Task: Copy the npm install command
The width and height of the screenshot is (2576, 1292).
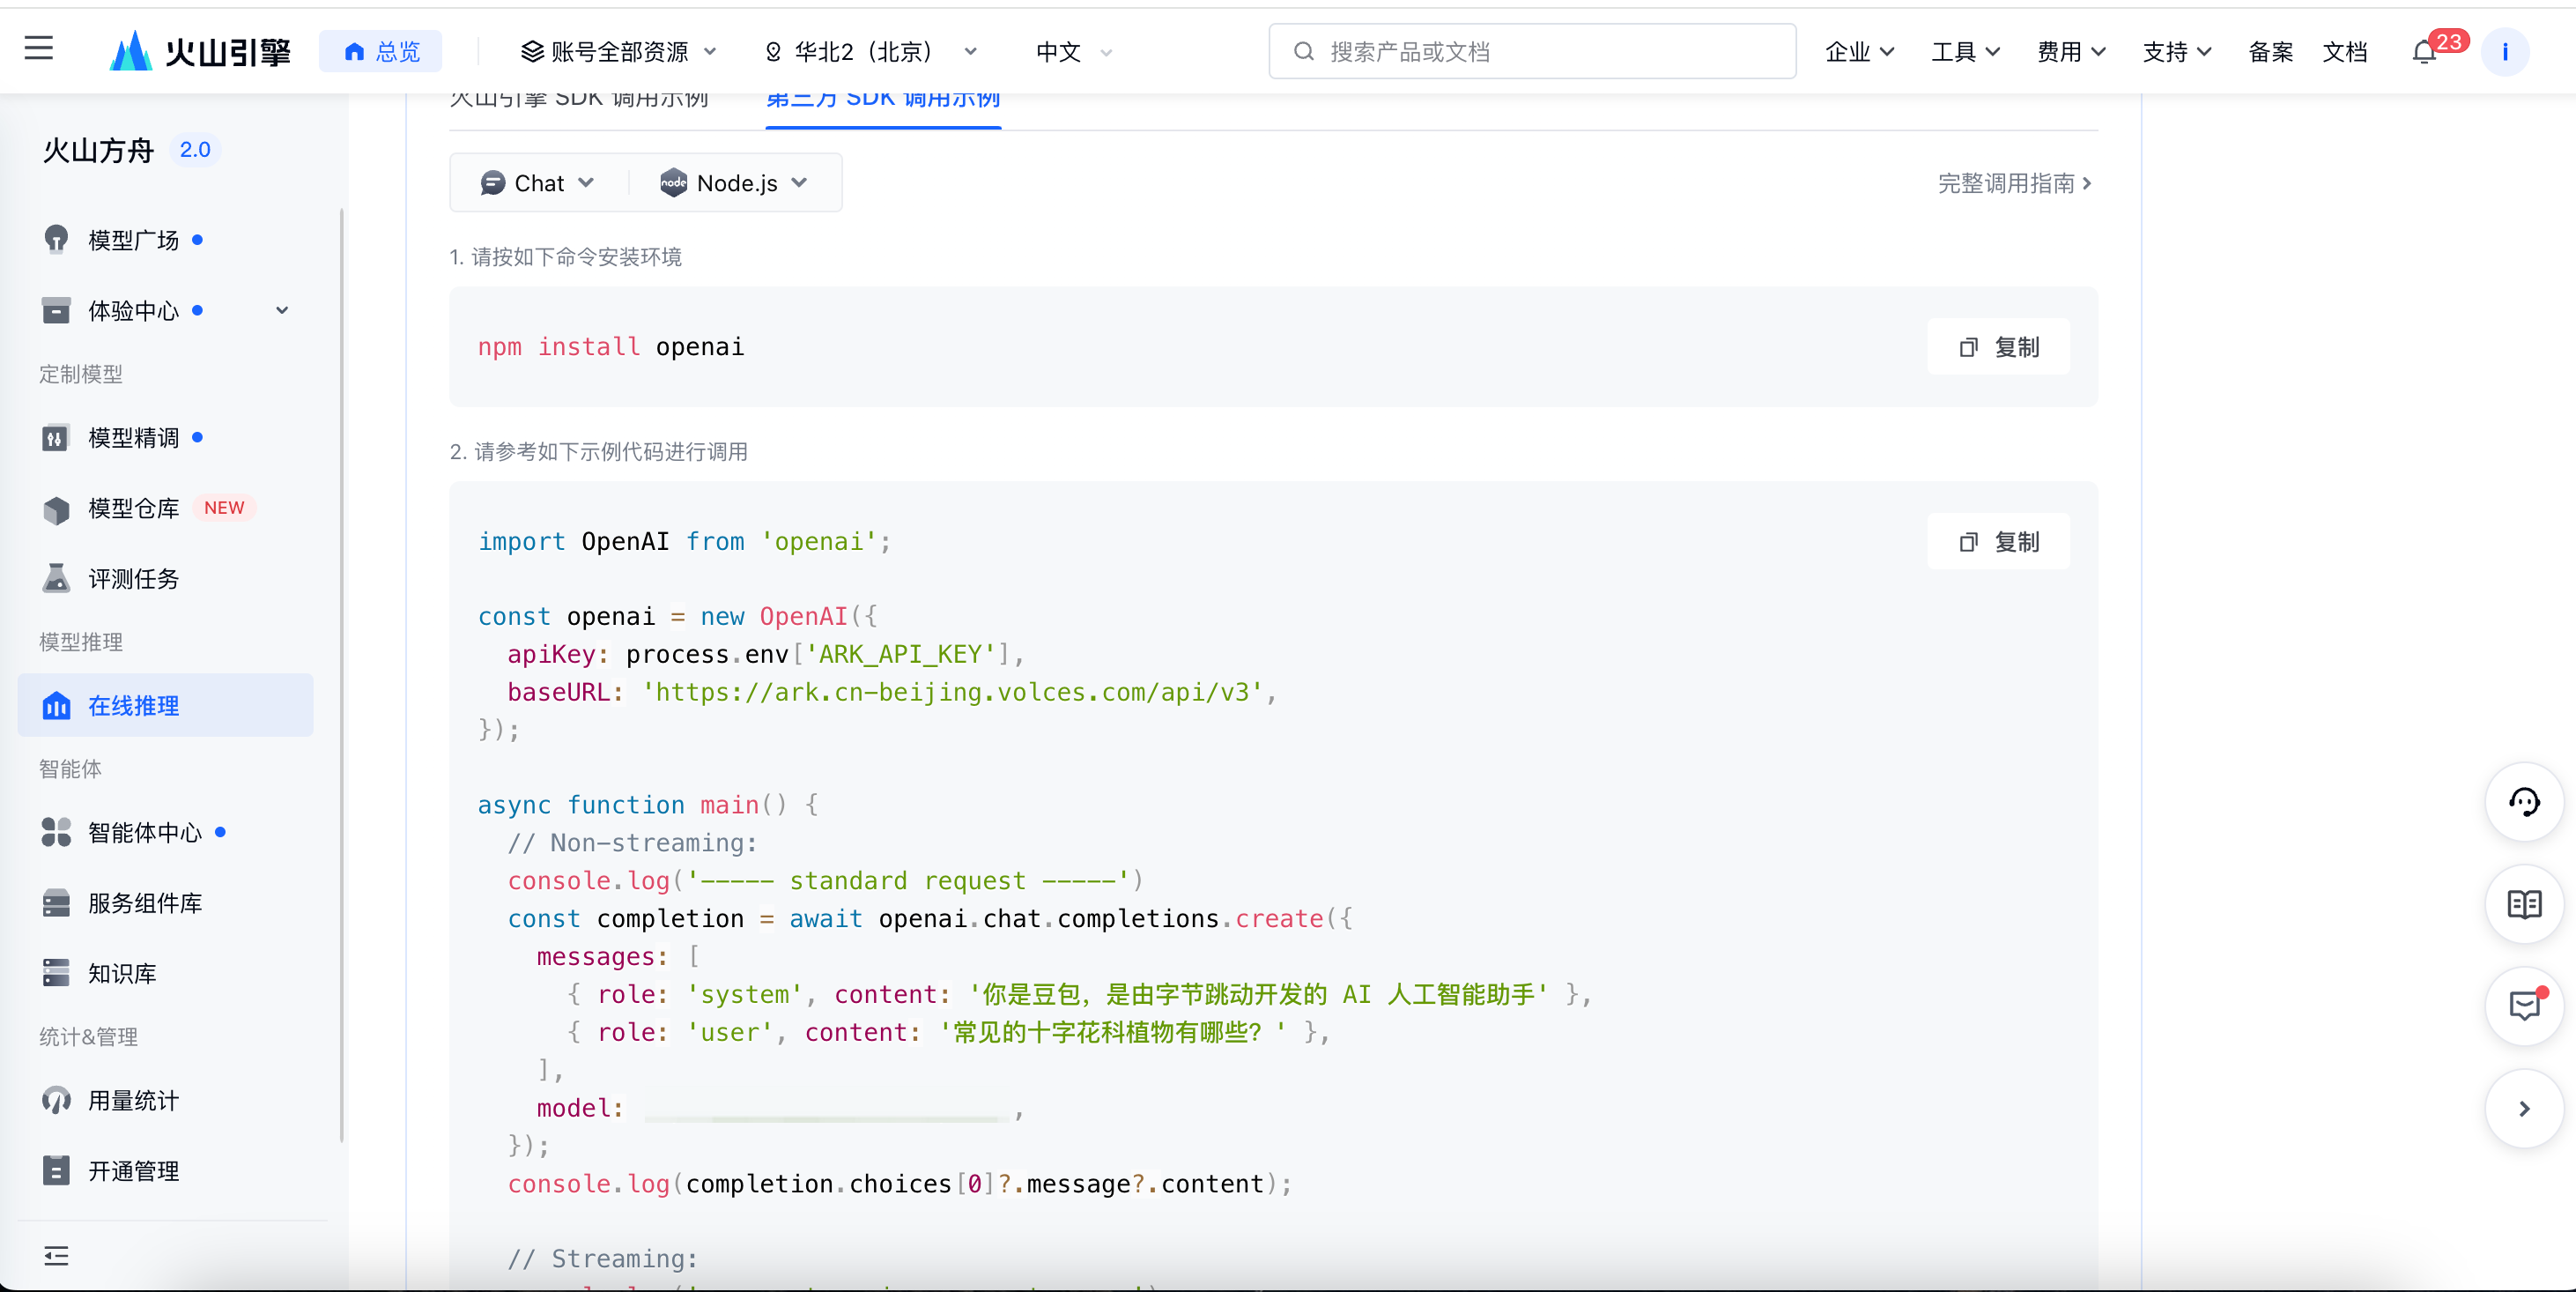Action: 1997,347
